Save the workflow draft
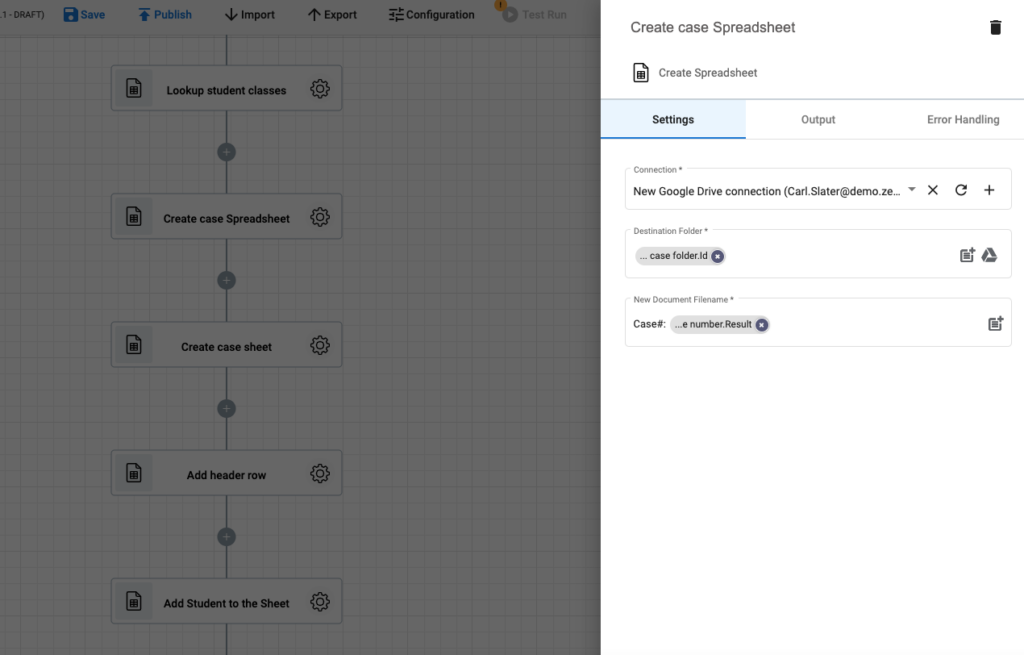 coord(84,14)
